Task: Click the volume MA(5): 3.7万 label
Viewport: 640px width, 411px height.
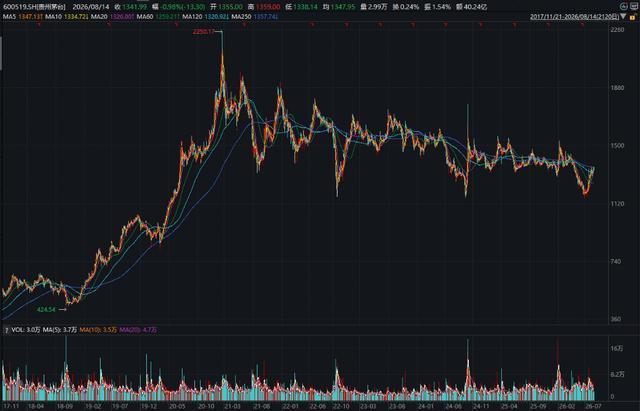Action: pos(60,330)
